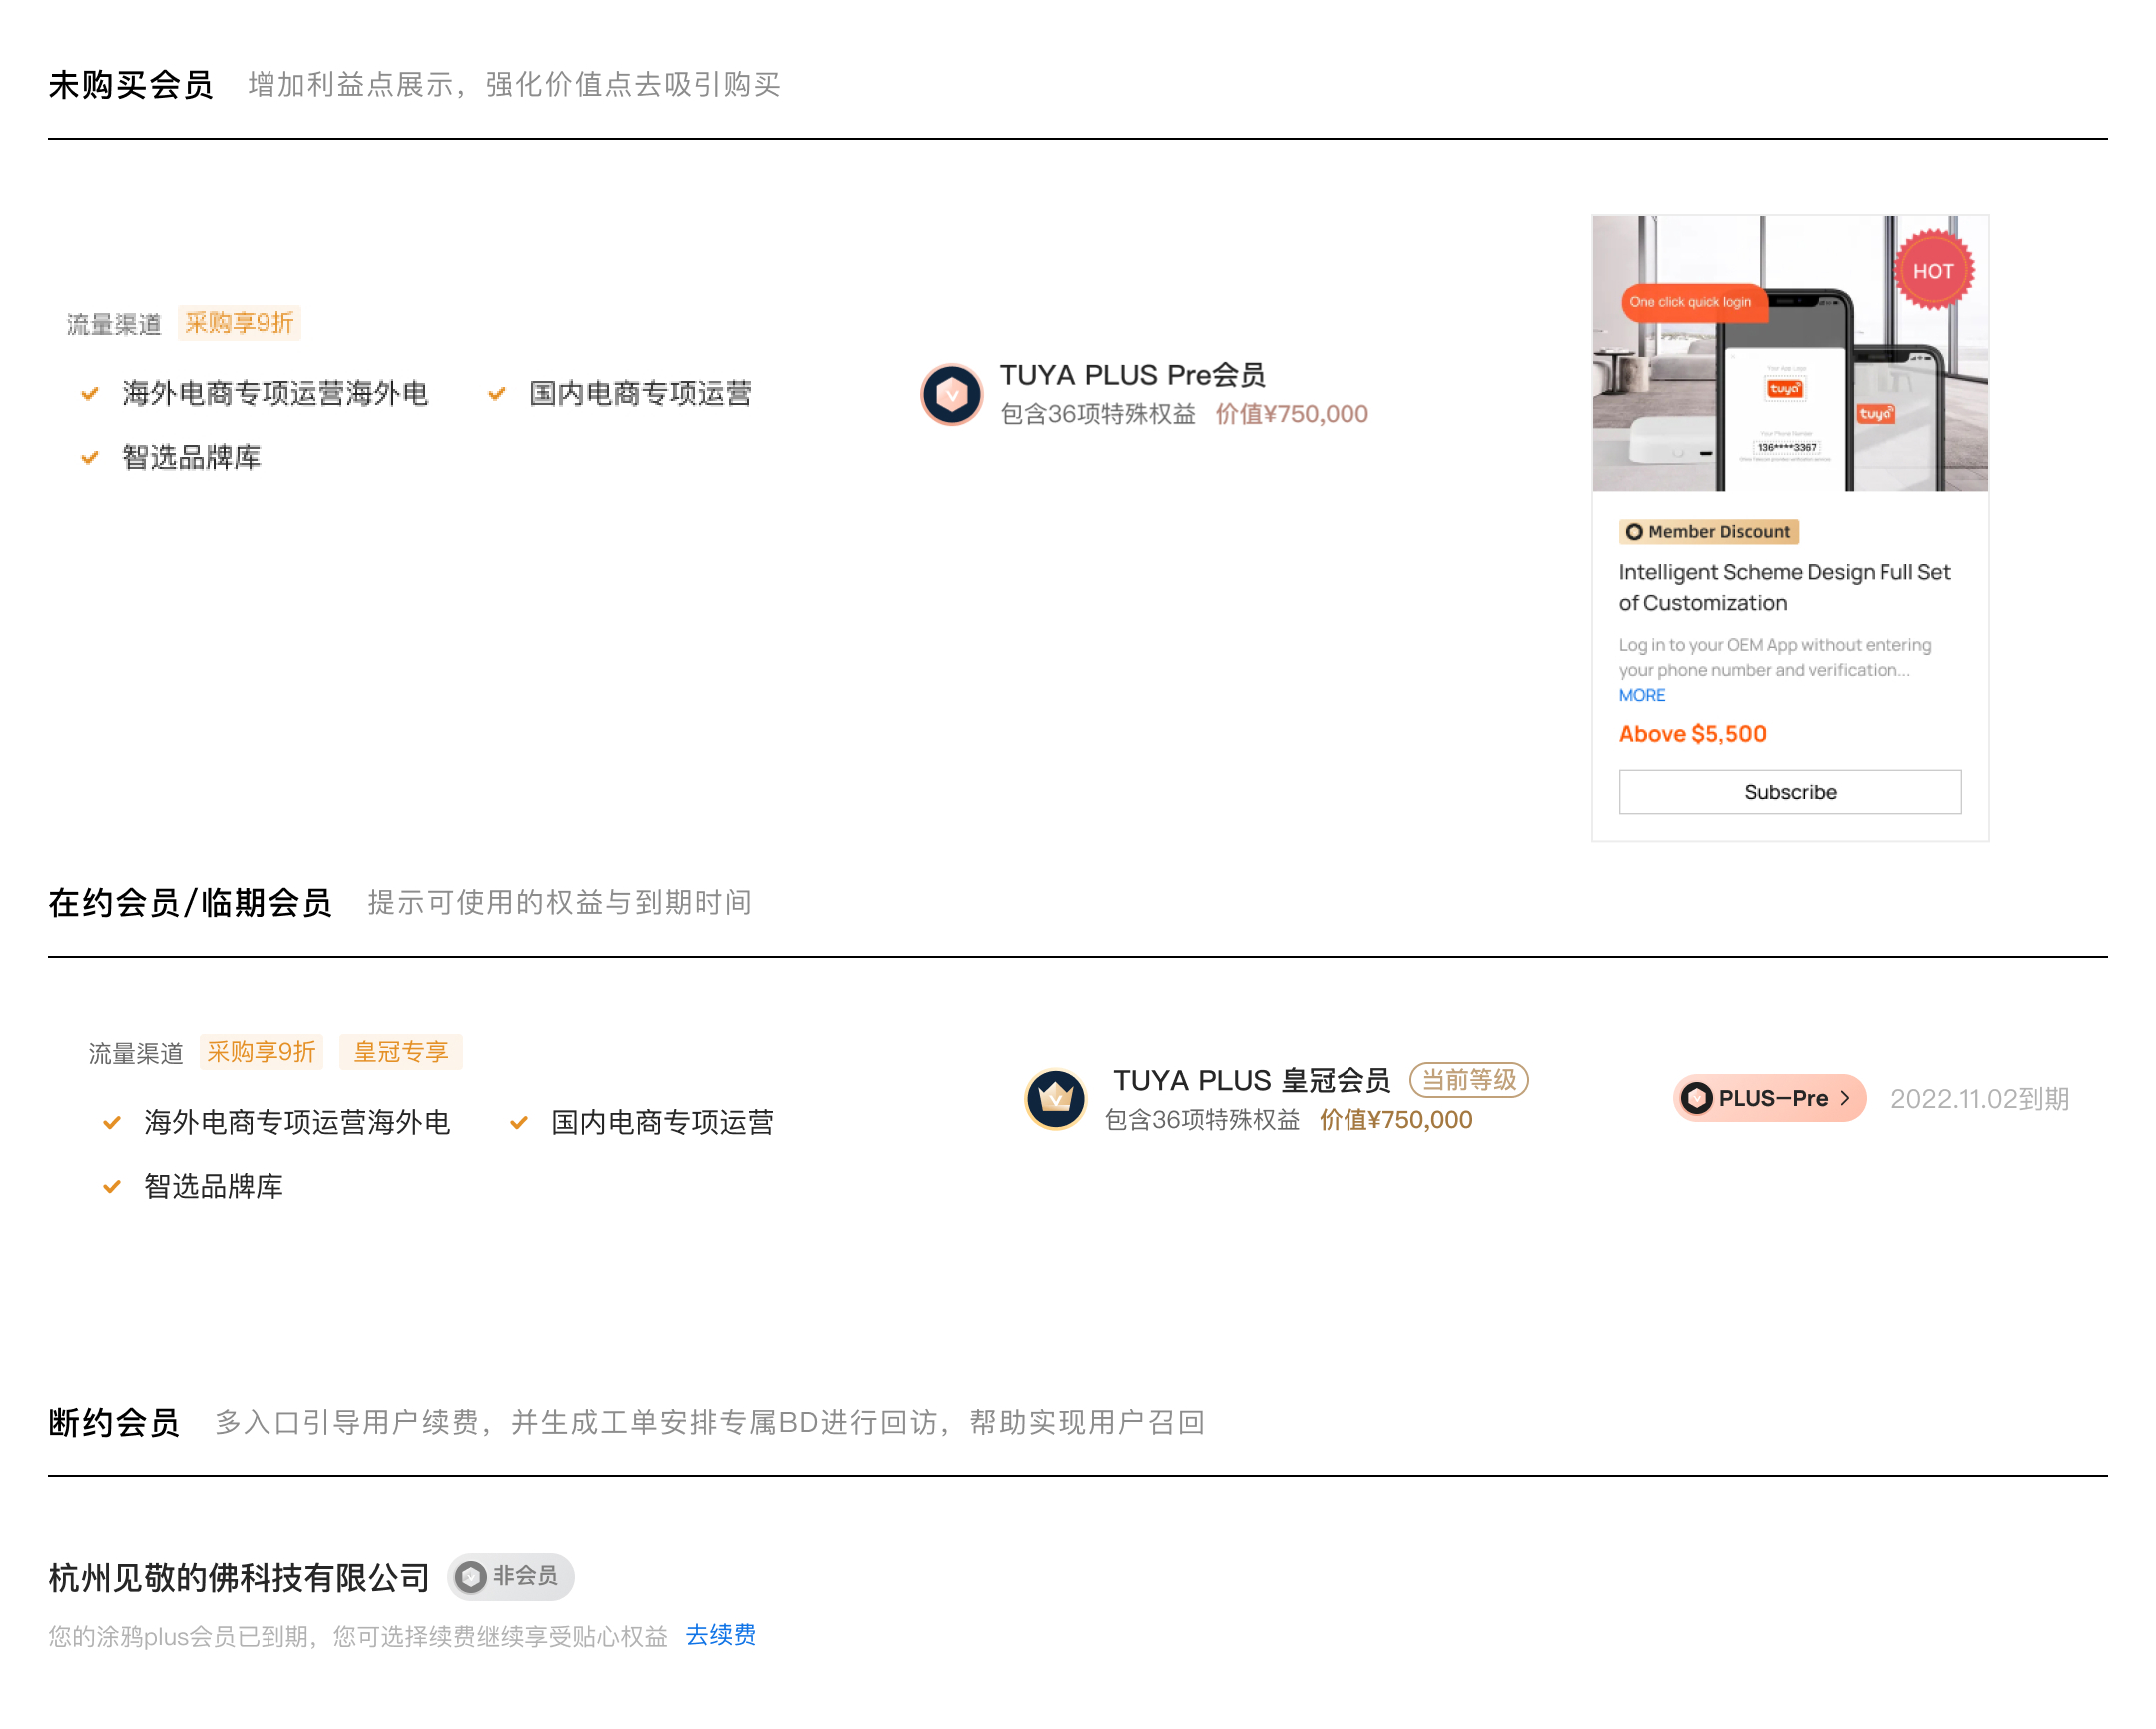The height and width of the screenshot is (1729, 2156).
Task: Expand the PLUS-Pre chevron pill
Action: 1845,1099
